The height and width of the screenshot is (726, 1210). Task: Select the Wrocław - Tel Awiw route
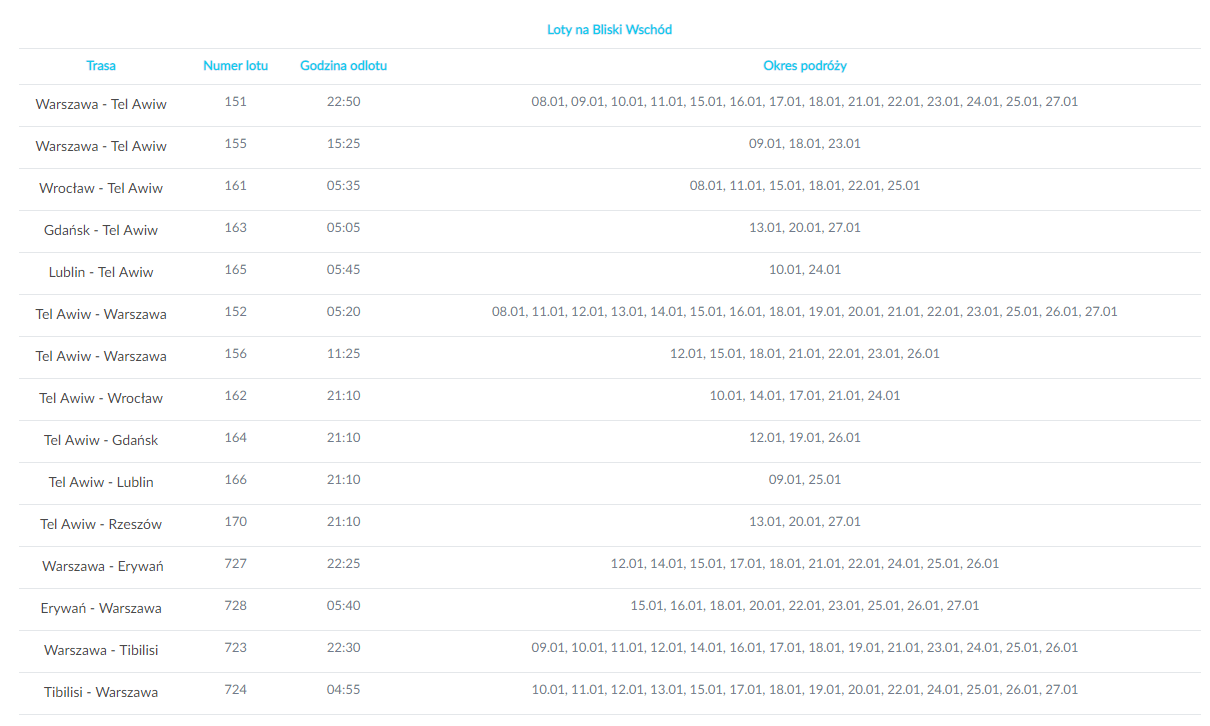click(101, 188)
